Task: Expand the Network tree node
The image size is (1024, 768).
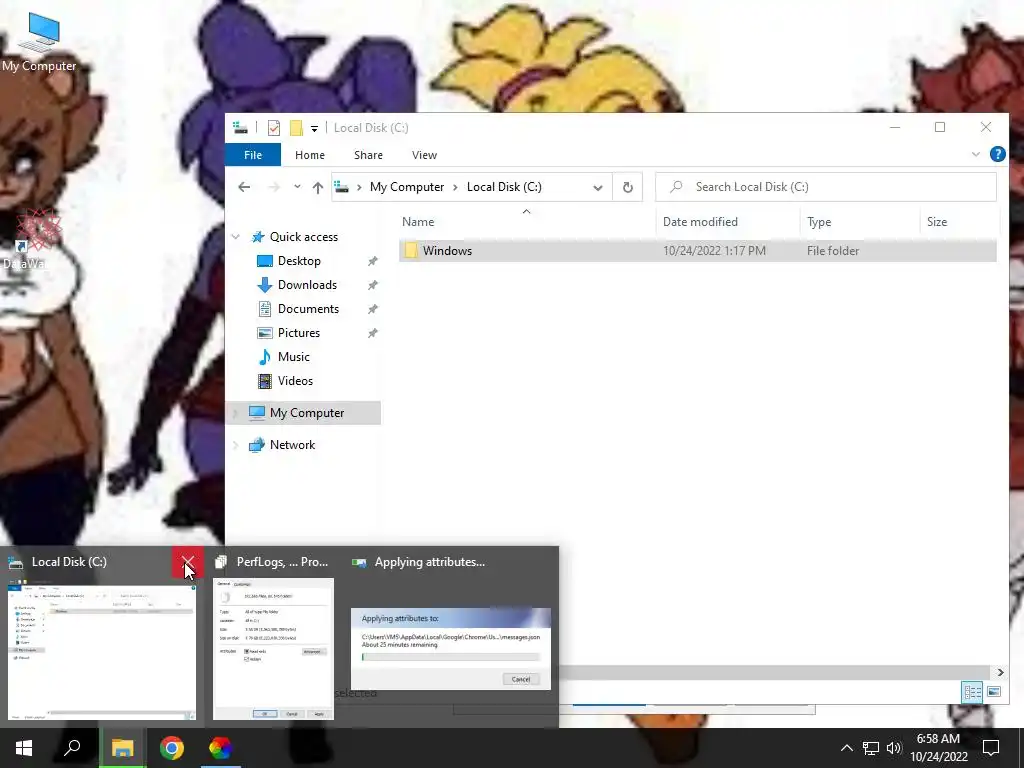Action: 236,445
